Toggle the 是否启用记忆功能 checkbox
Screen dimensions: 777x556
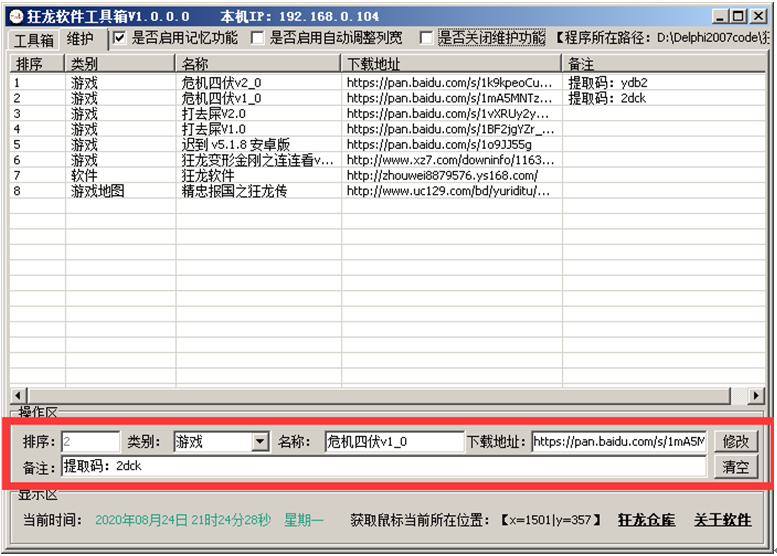coord(120,38)
